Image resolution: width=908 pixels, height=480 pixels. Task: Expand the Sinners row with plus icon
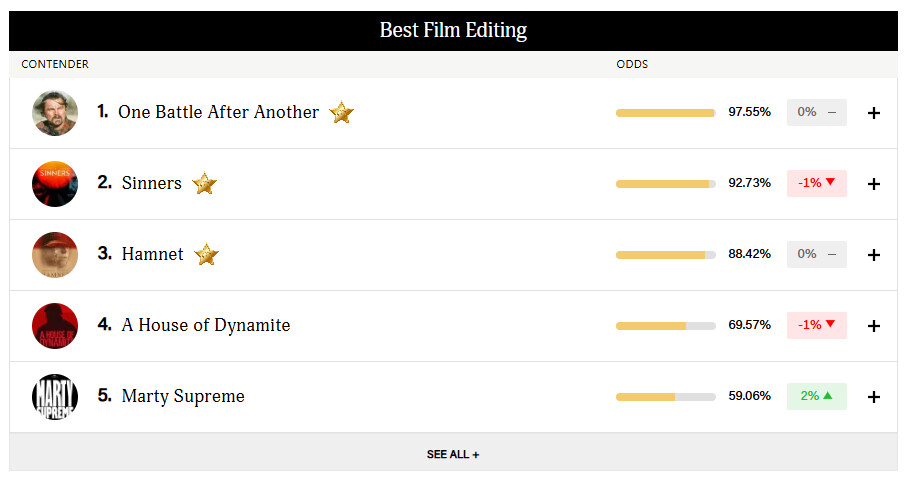click(x=873, y=184)
